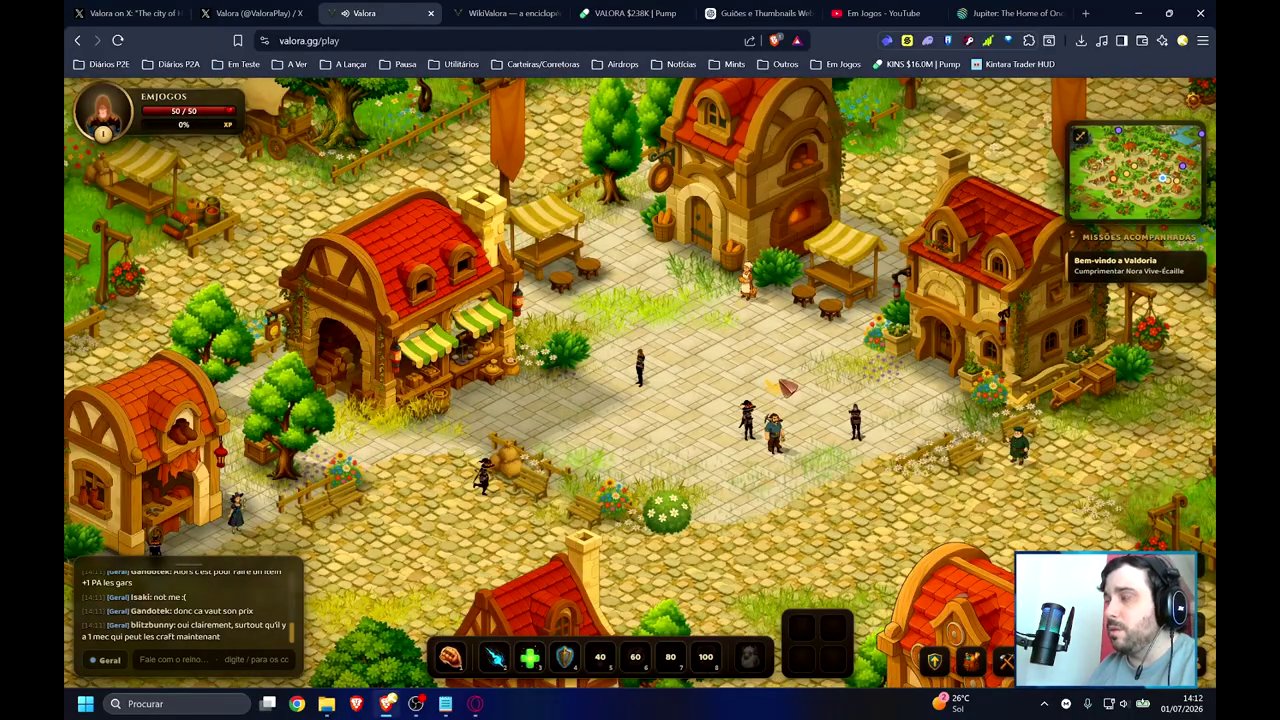Reload the valora.gg page
Image resolution: width=1280 pixels, height=720 pixels.
[x=118, y=40]
